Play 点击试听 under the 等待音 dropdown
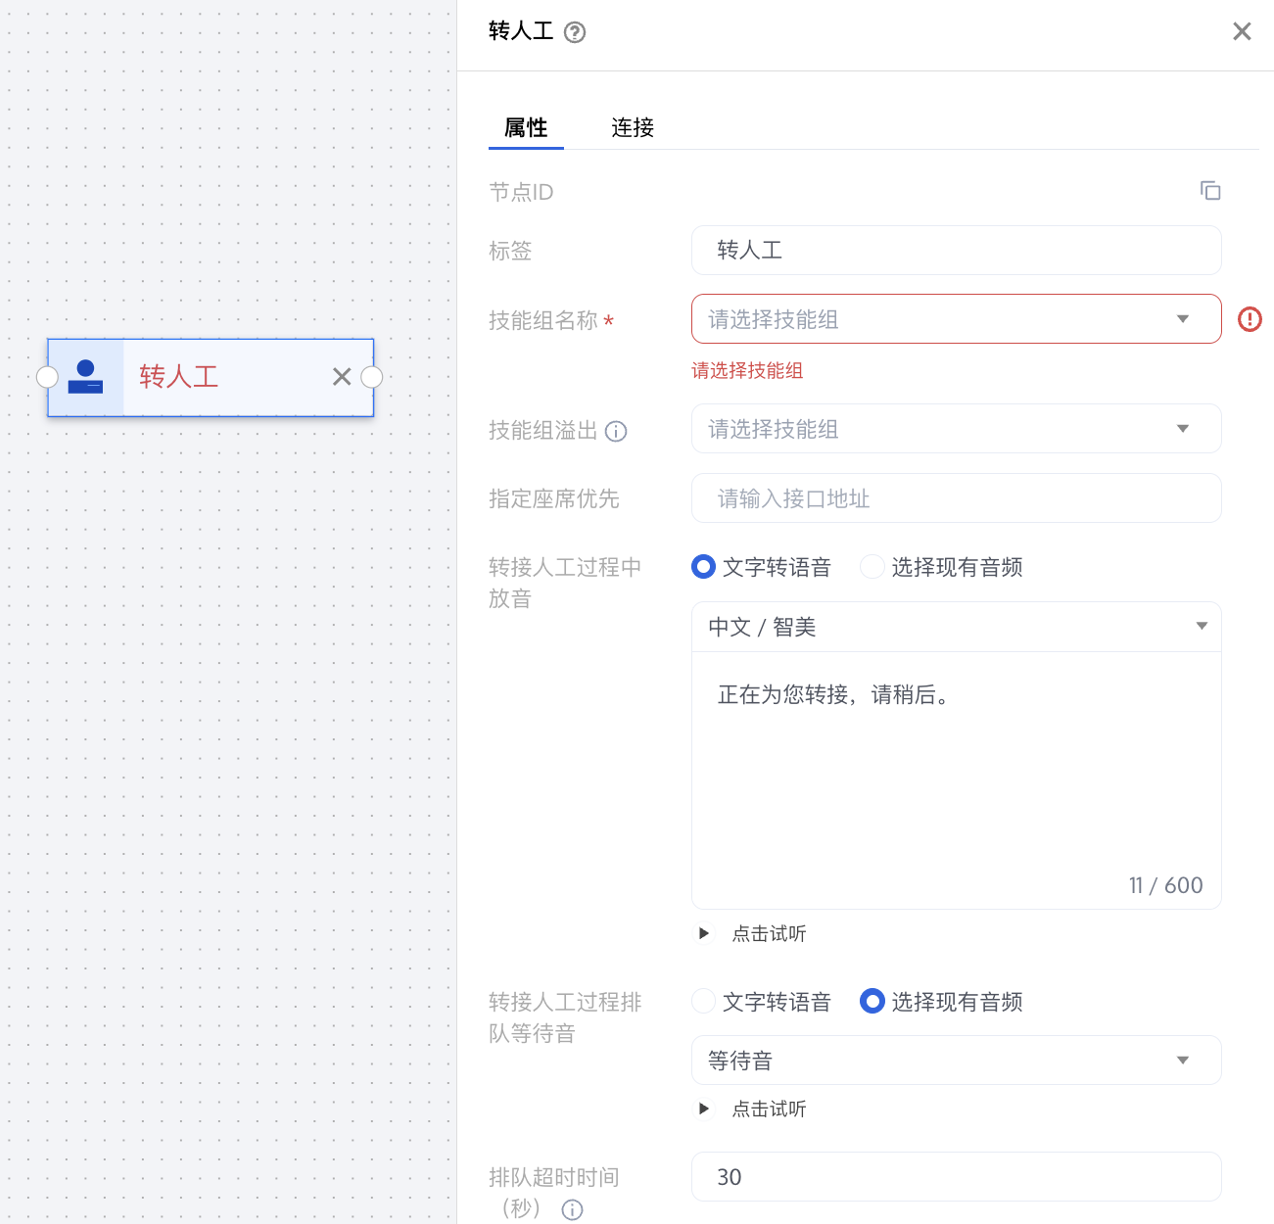The width and height of the screenshot is (1274, 1224). [x=705, y=1108]
